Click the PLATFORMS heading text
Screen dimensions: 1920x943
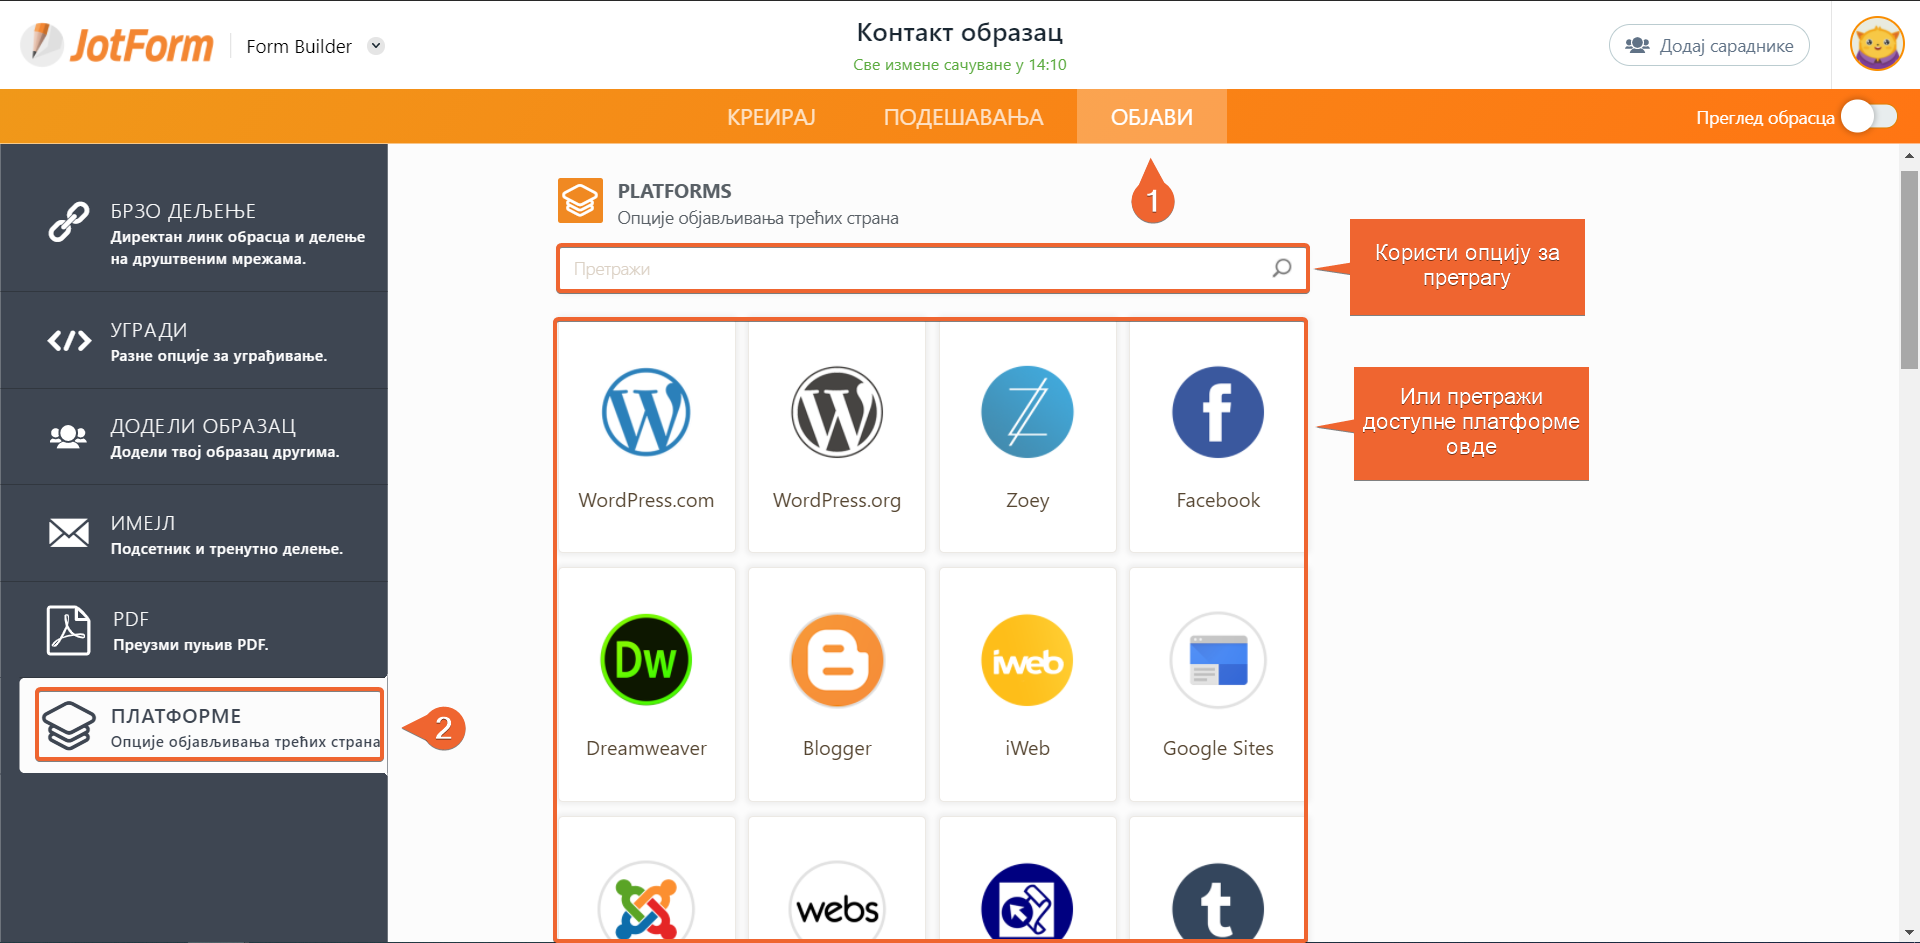[x=674, y=191]
